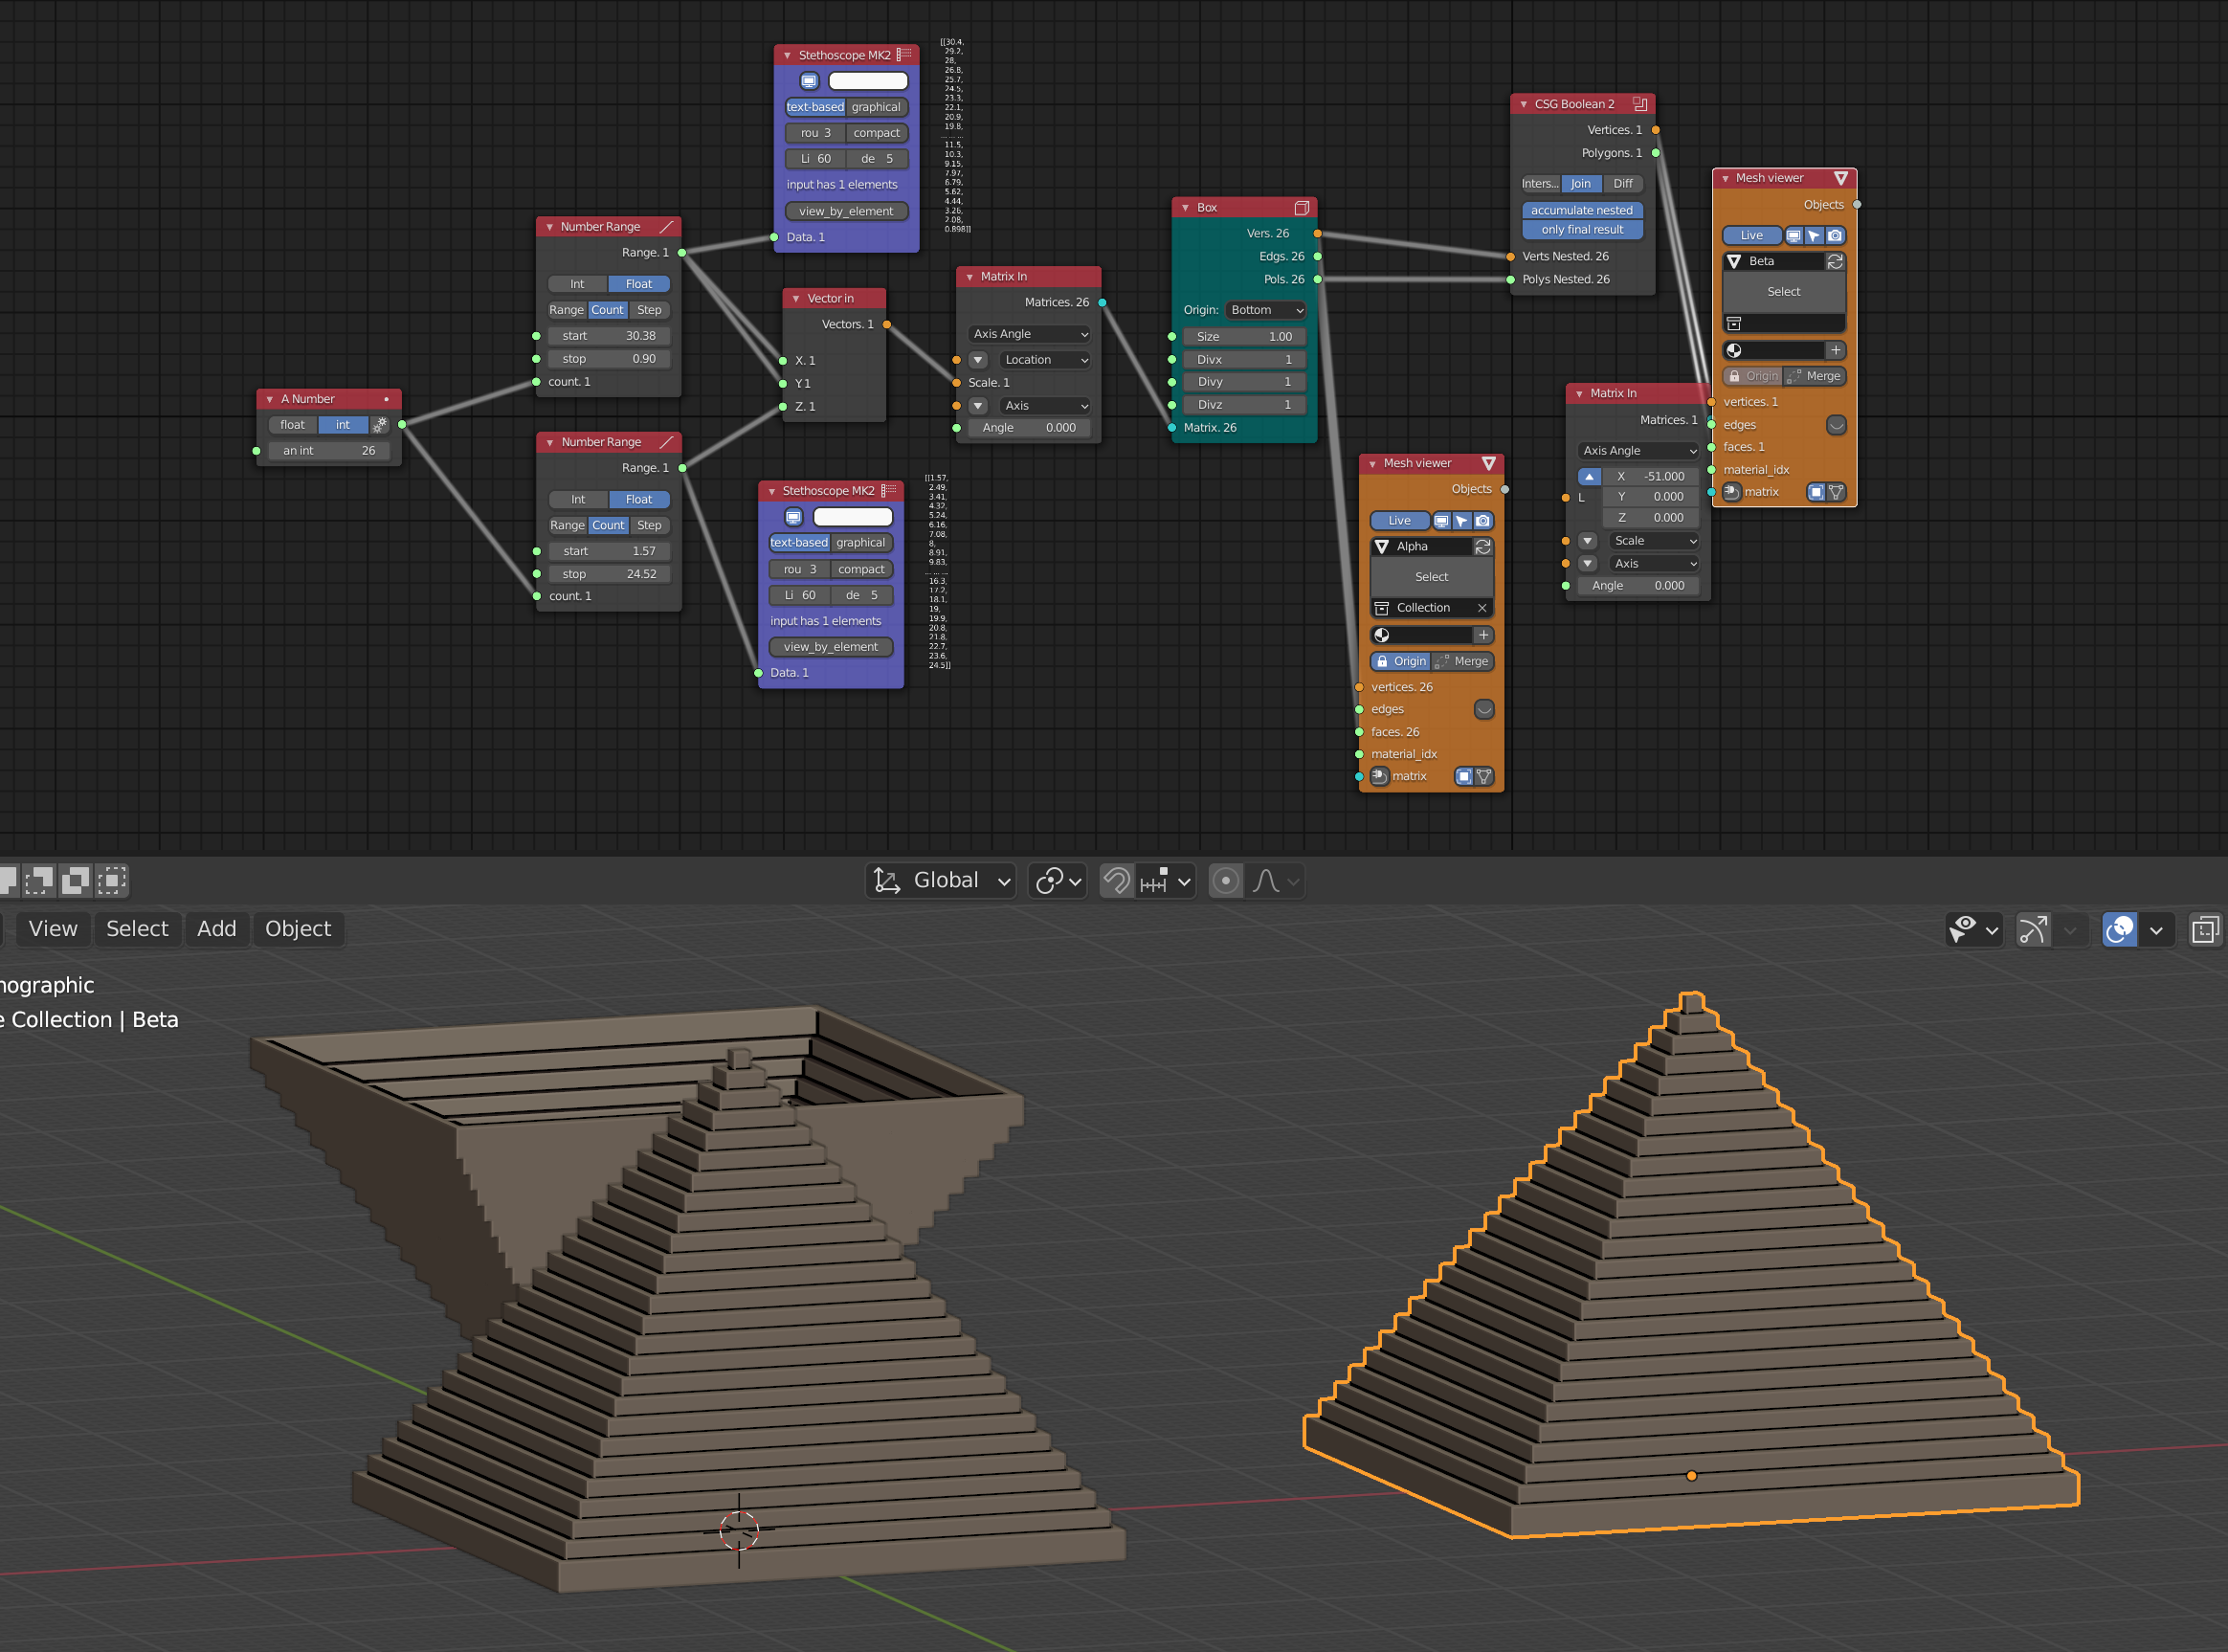Enable Join mode on CSG Boolean 2 node
The width and height of the screenshot is (2228, 1652).
[1581, 183]
